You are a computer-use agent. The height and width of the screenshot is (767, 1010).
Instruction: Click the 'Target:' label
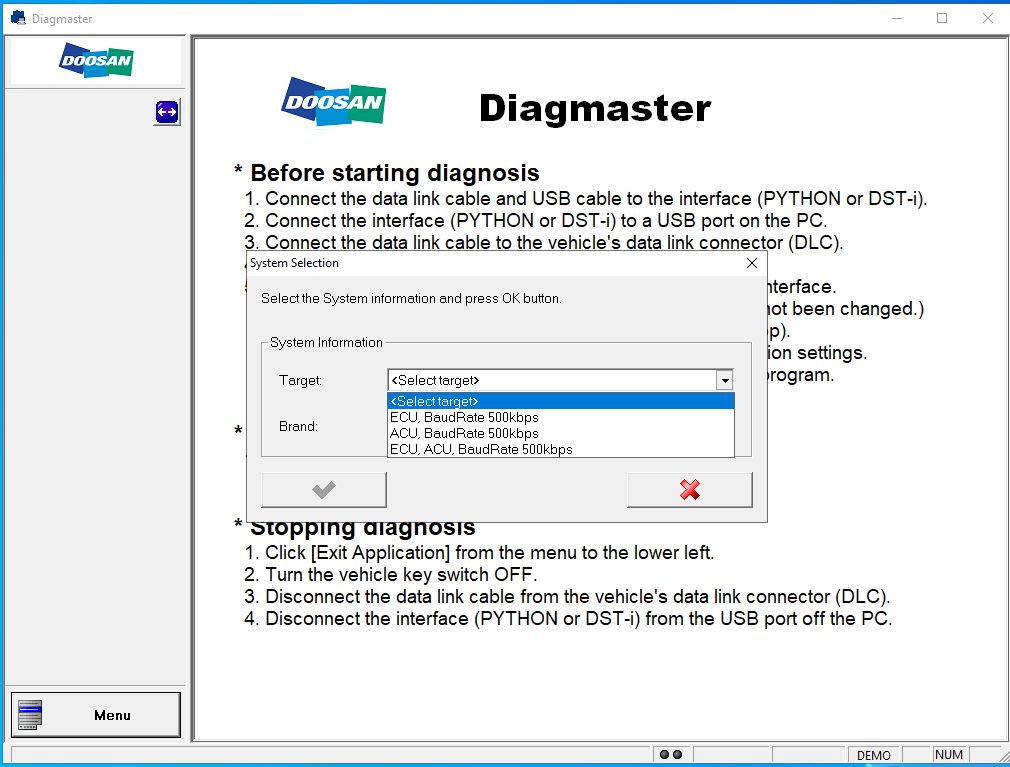(300, 381)
